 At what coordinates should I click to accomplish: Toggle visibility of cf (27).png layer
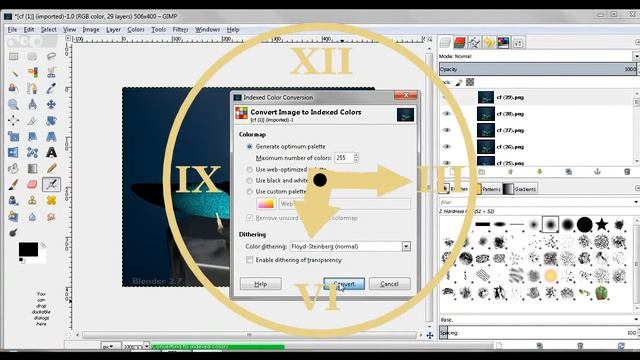coord(447,130)
